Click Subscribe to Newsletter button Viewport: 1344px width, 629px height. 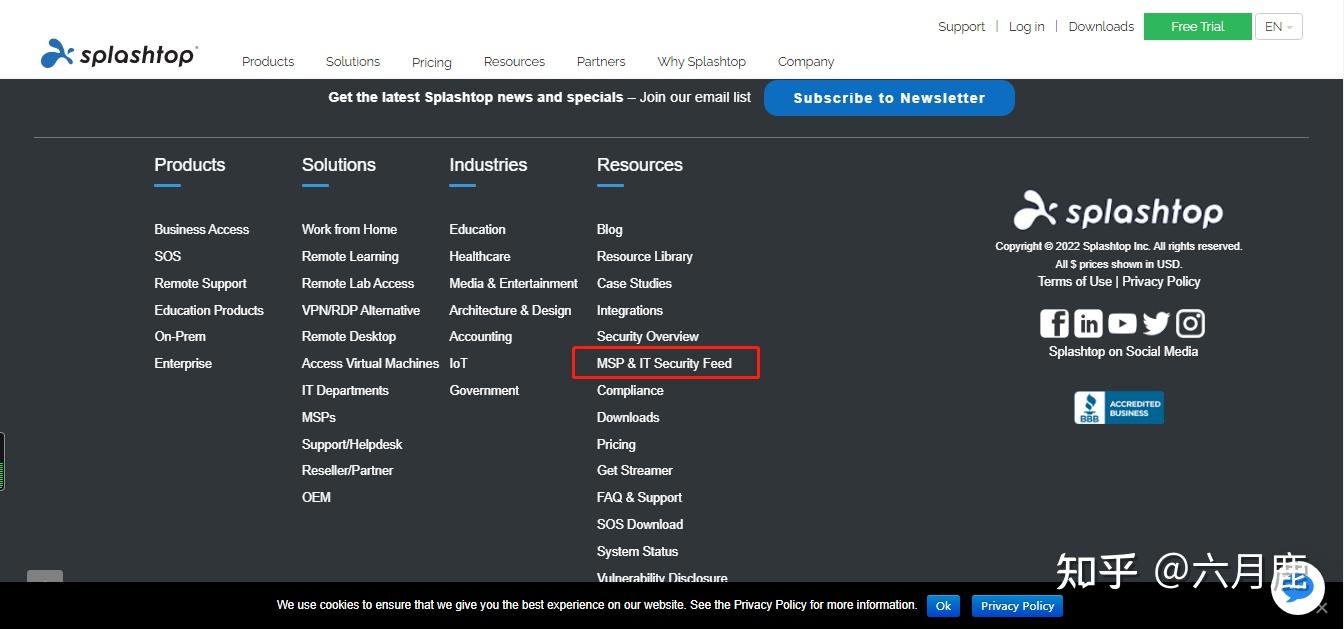[889, 98]
